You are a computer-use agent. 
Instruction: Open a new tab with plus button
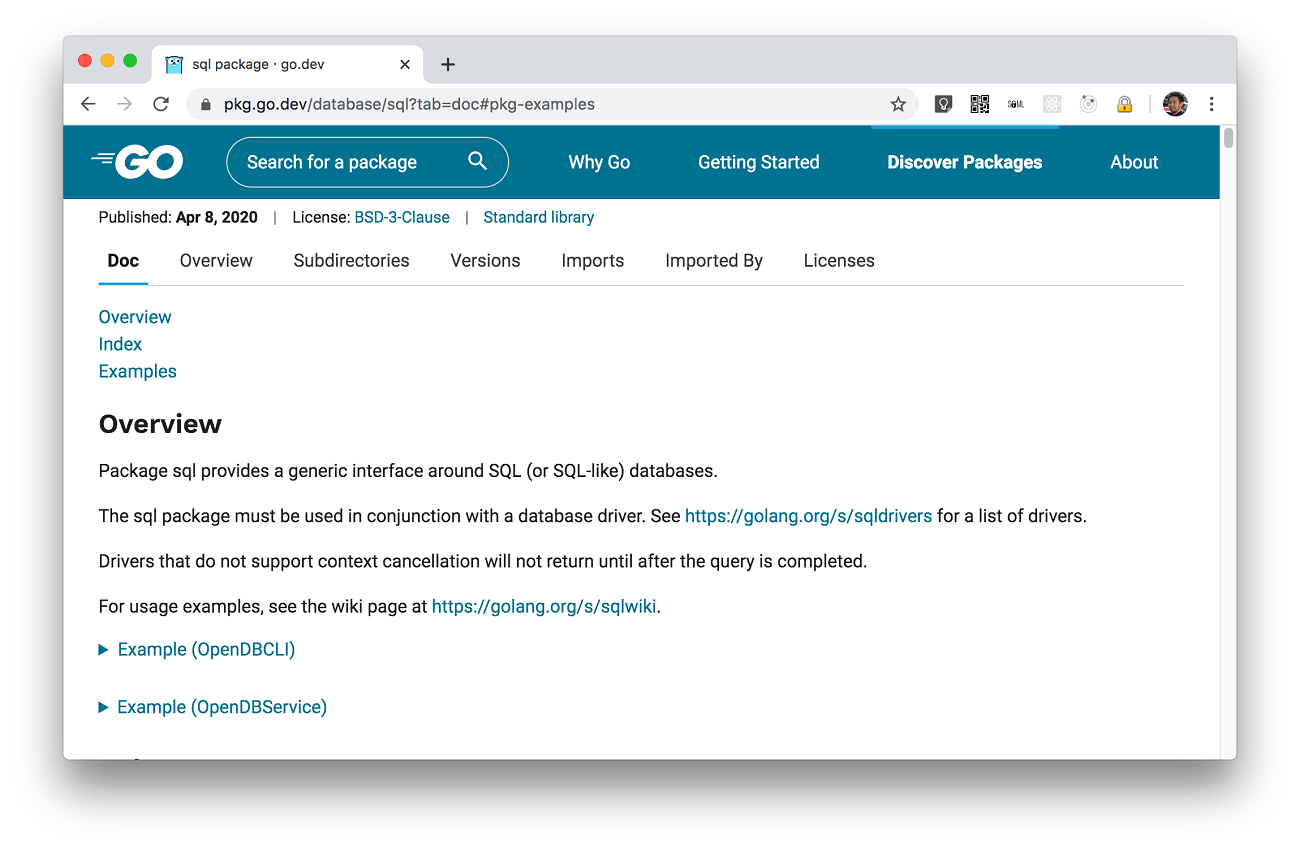click(448, 64)
